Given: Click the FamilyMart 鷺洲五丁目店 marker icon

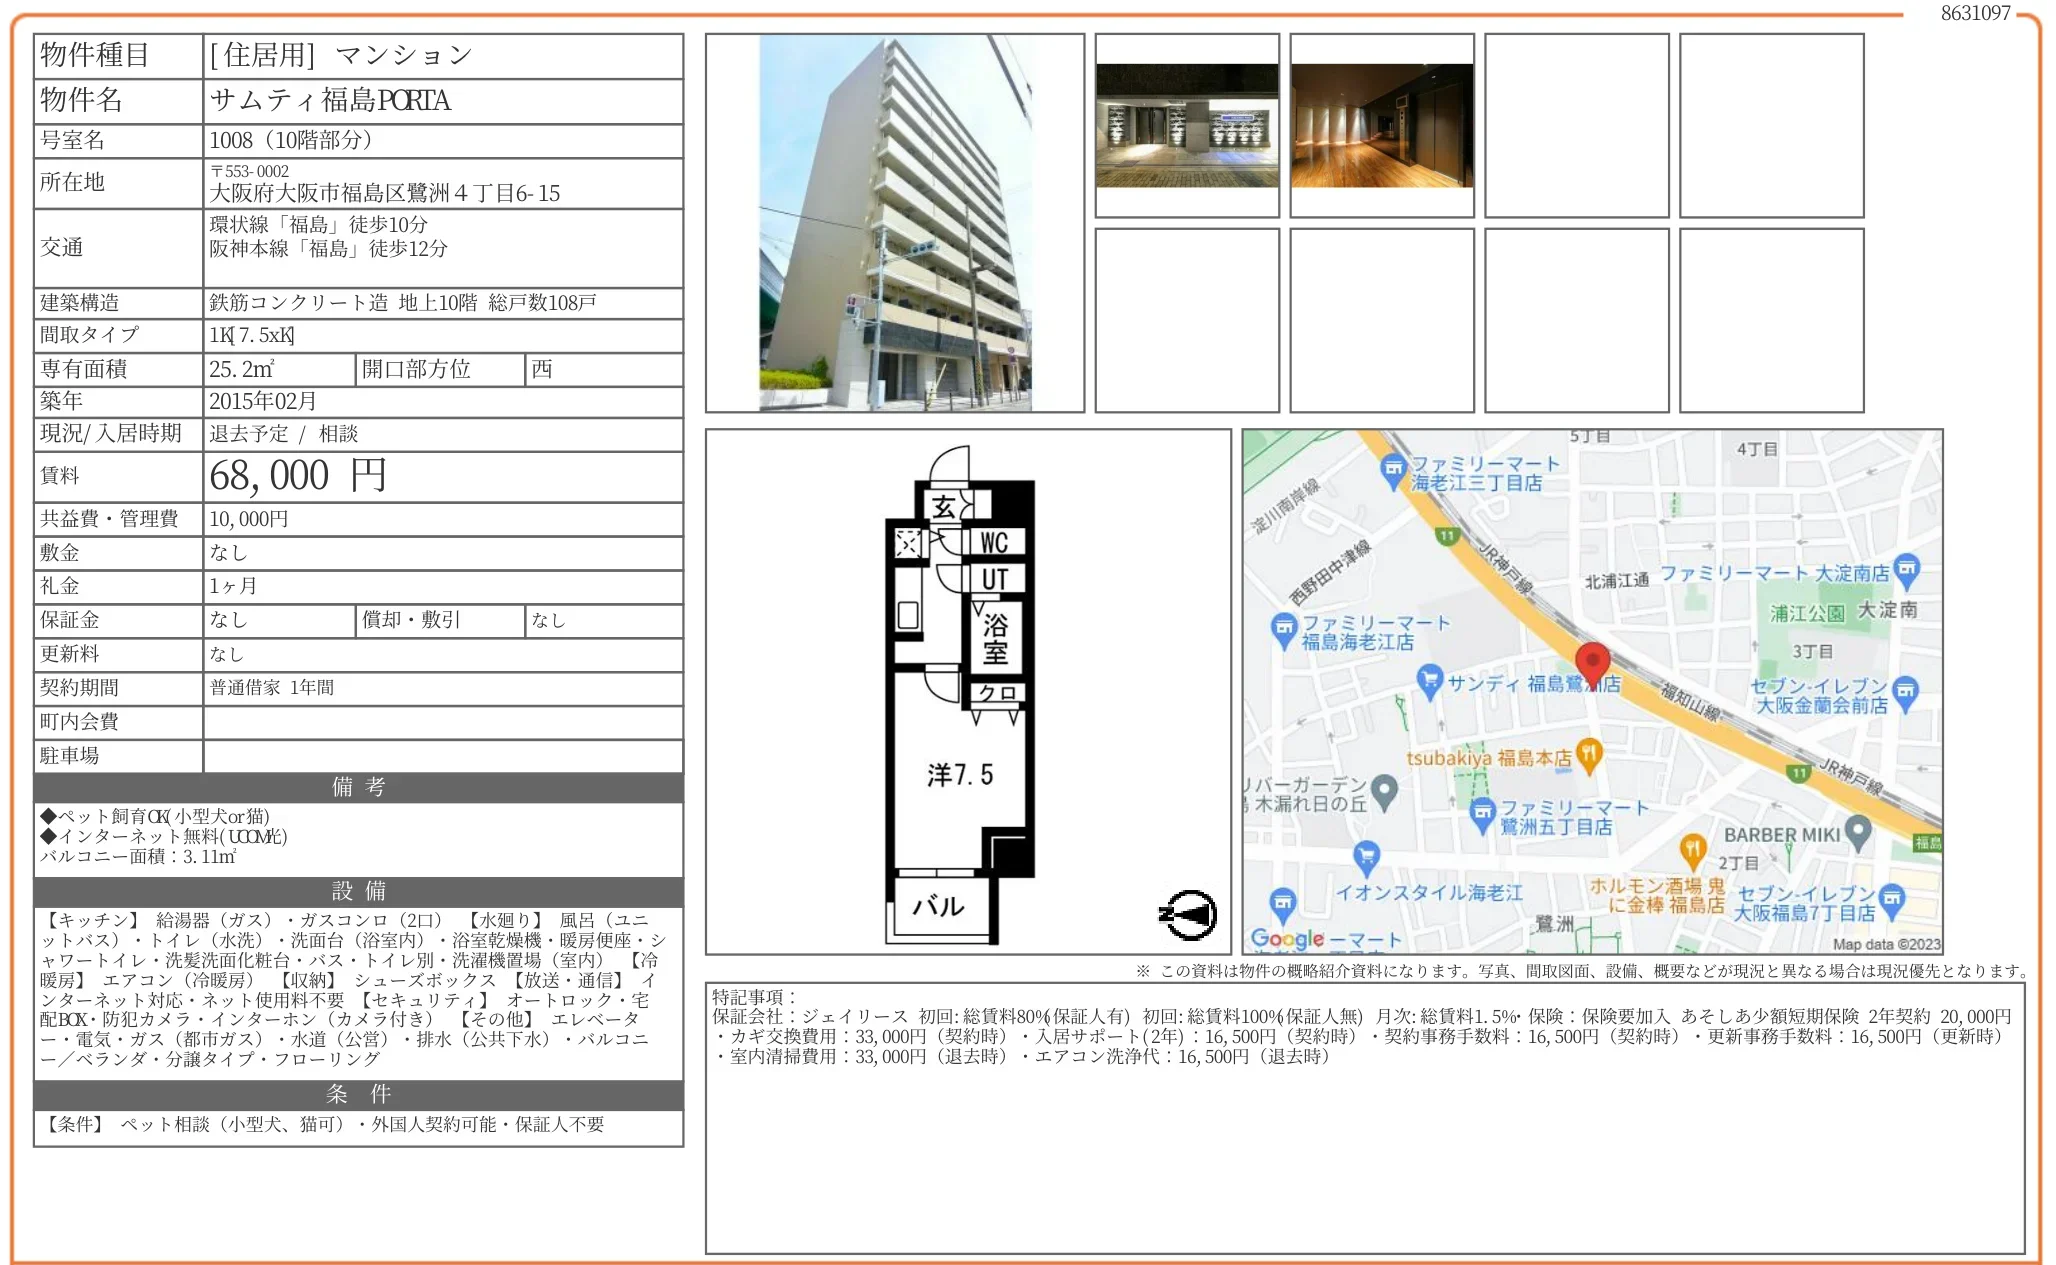Looking at the screenshot, I should tap(1483, 812).
